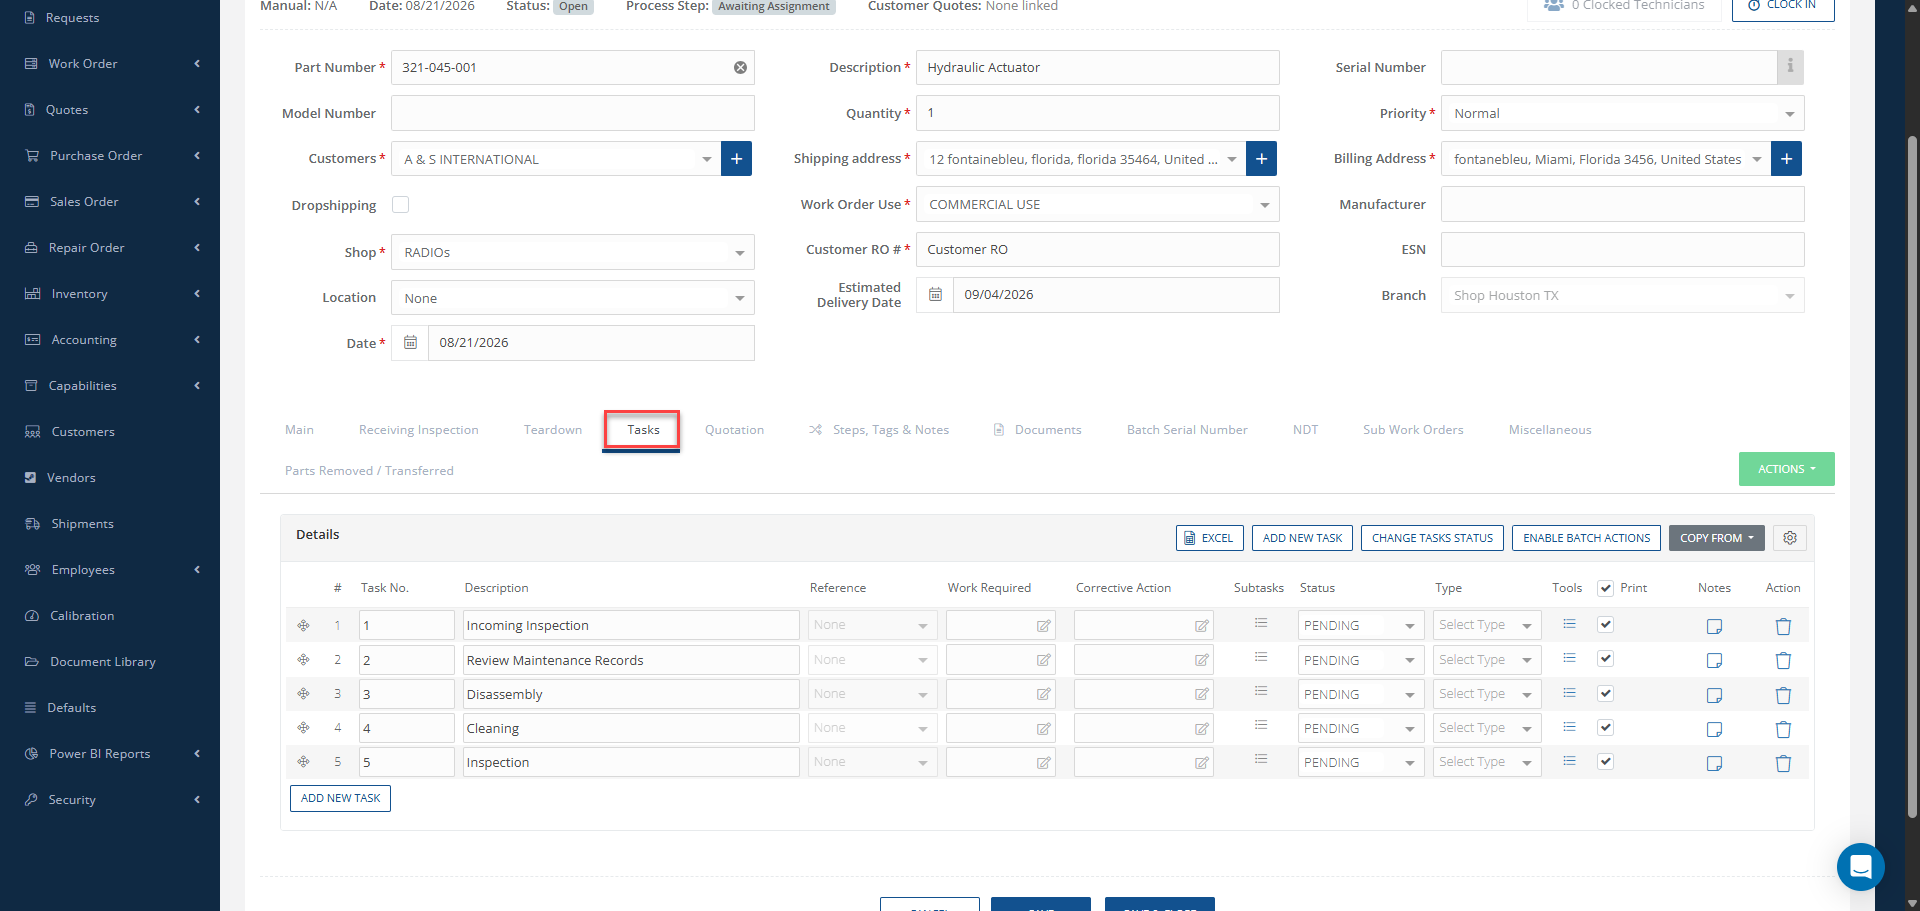Toggle the Dropshipping checkbox
This screenshot has width=1920, height=911.
(400, 205)
